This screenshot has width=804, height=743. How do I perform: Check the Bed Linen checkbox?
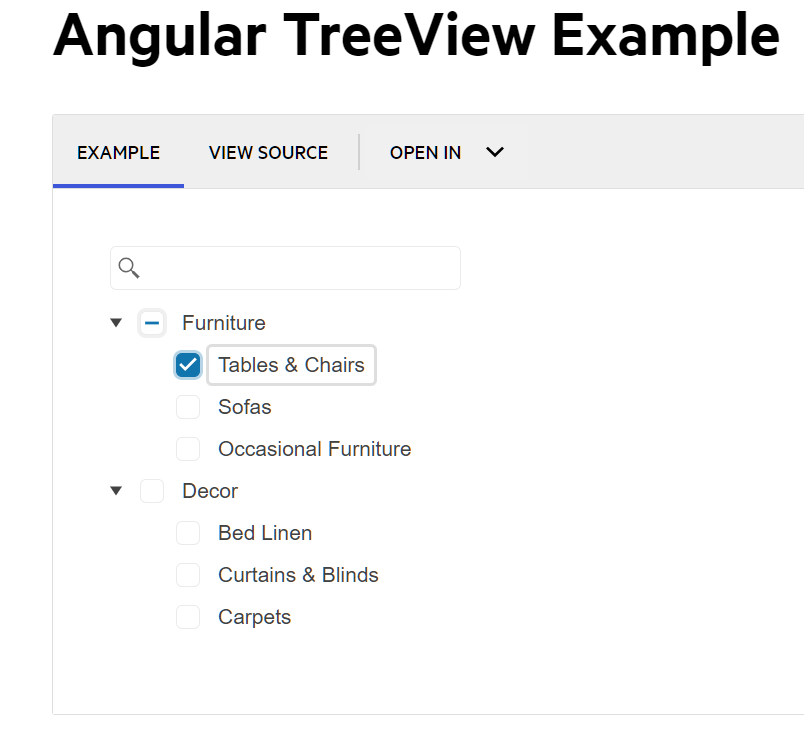[x=188, y=533]
